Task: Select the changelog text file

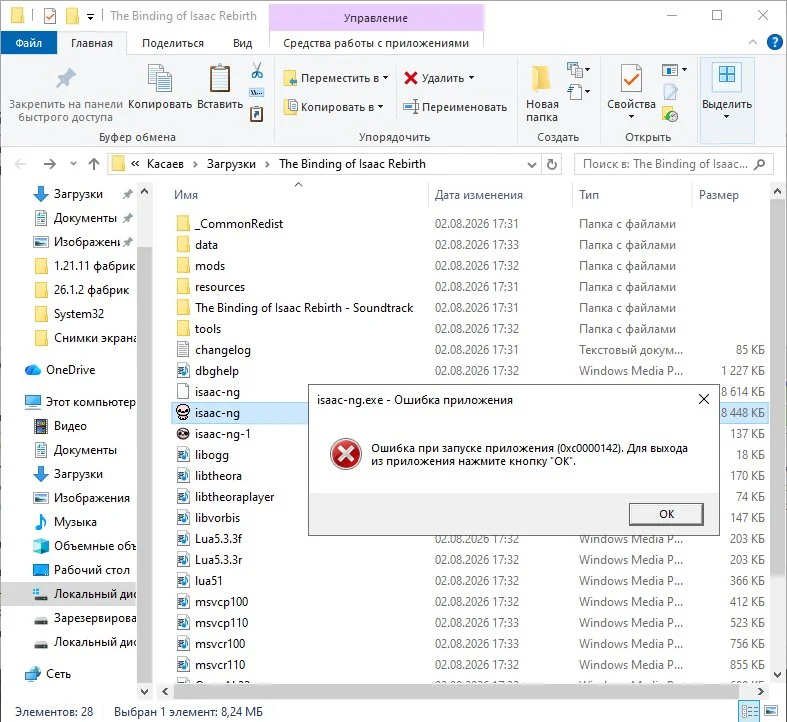Action: pos(222,350)
